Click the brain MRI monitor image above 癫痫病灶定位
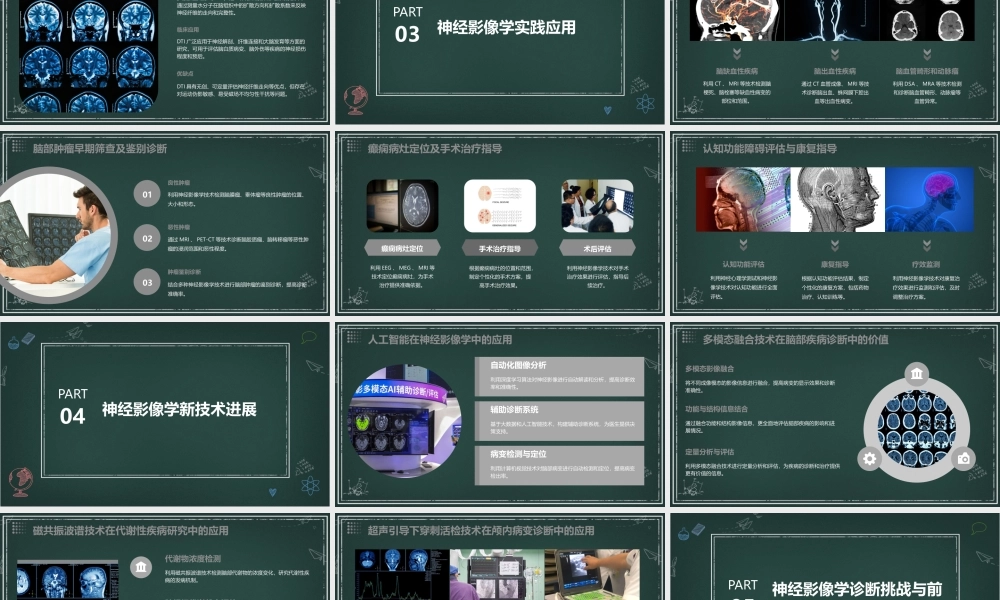The height and width of the screenshot is (600, 1000). click(402, 205)
